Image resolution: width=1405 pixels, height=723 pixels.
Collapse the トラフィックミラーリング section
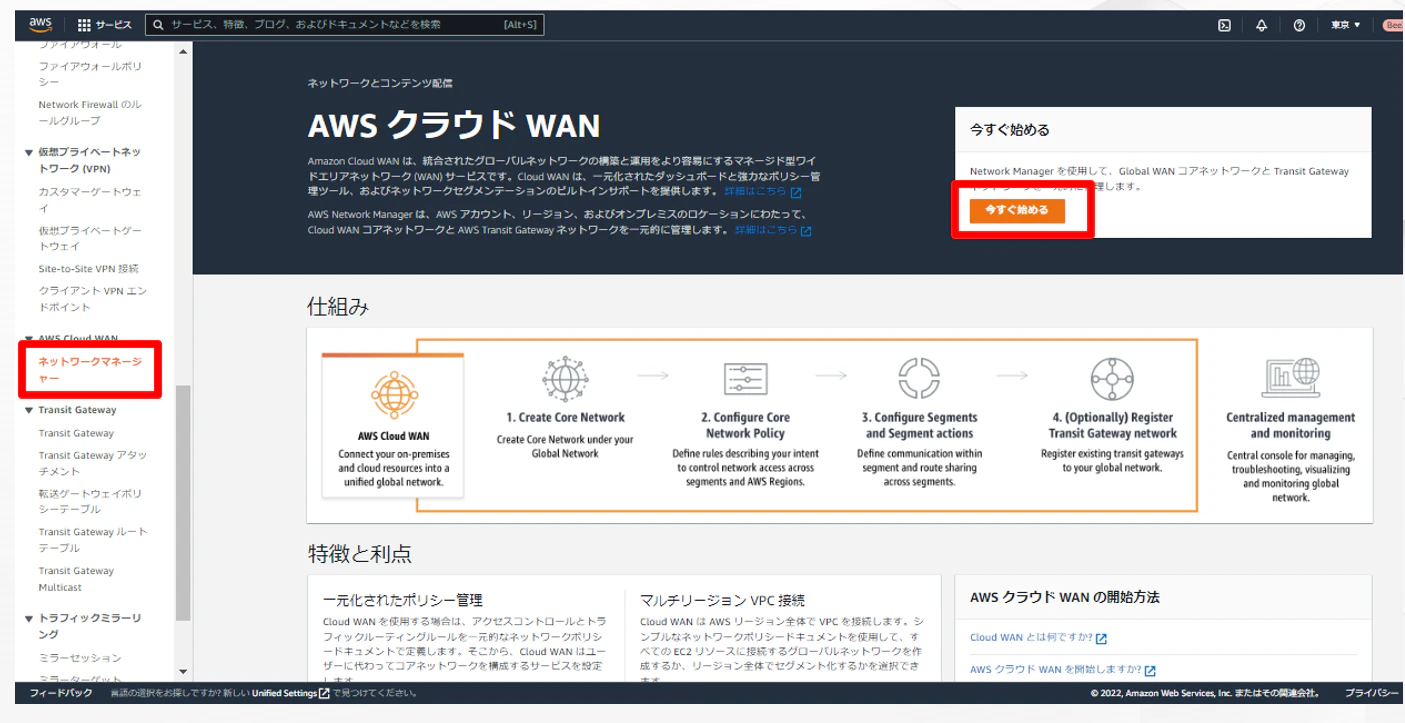[29, 619]
